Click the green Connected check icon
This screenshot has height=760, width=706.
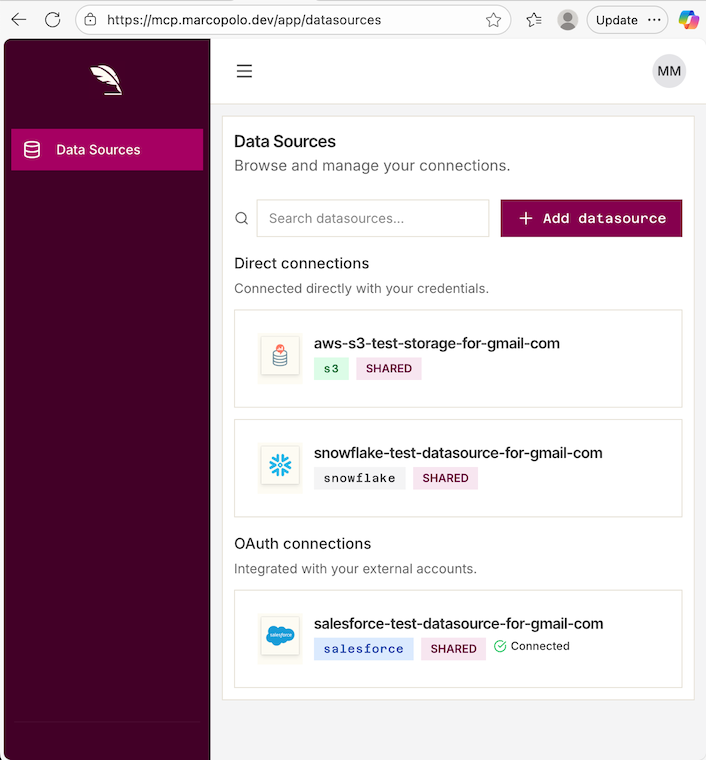(x=500, y=647)
